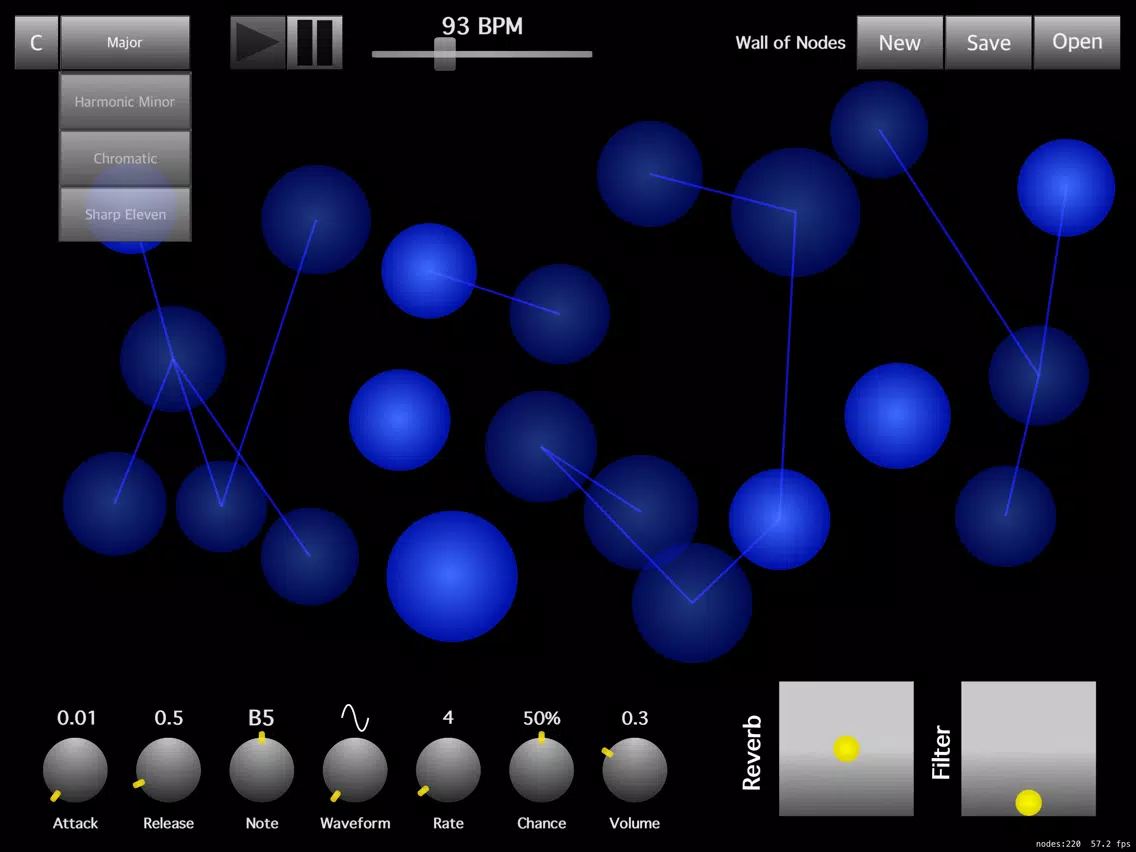Click the Wall of Nodes title
This screenshot has width=1136, height=852.
790,43
